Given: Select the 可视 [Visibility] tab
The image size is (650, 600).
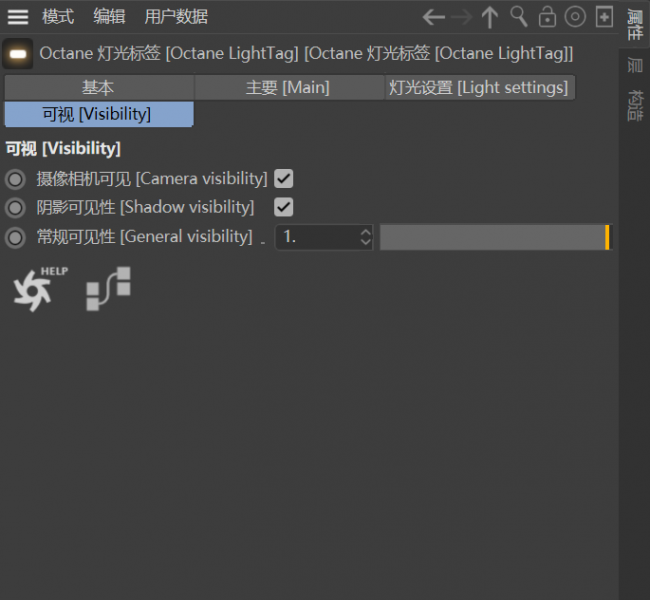Looking at the screenshot, I should tap(99, 114).
